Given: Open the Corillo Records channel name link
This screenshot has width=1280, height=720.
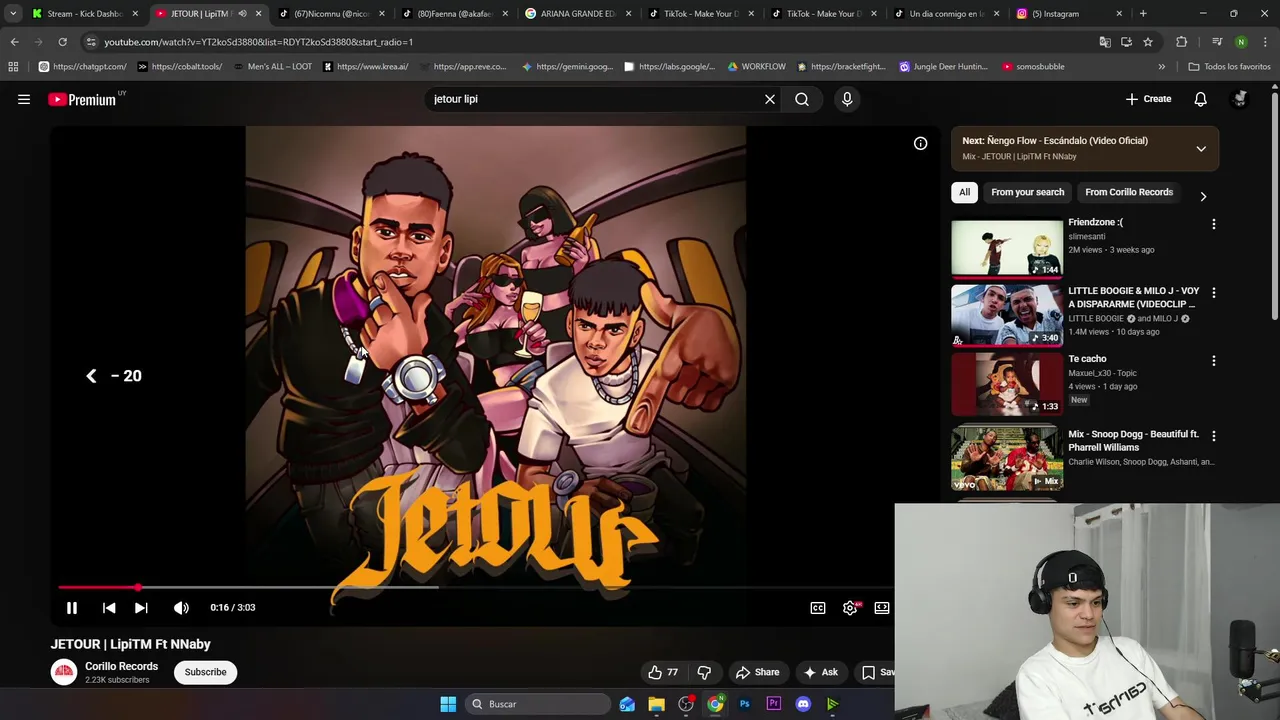Looking at the screenshot, I should 121,666.
